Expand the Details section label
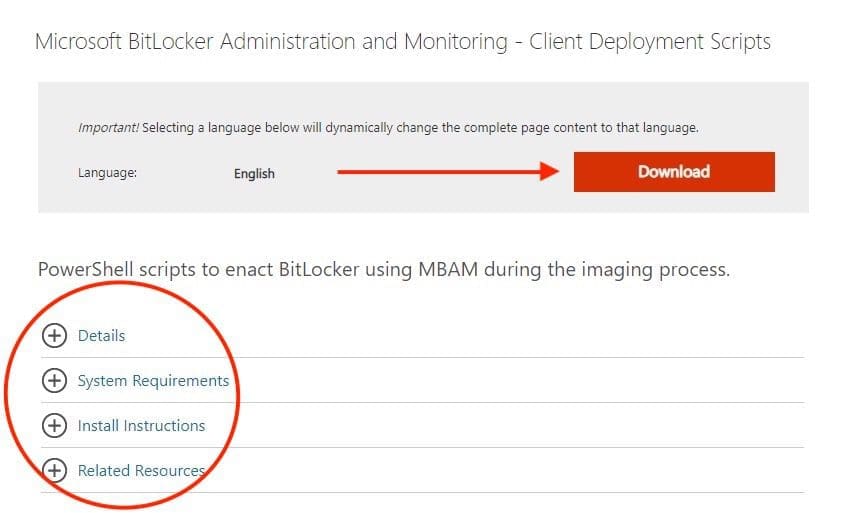Image resolution: width=846 pixels, height=513 pixels. click(x=101, y=336)
